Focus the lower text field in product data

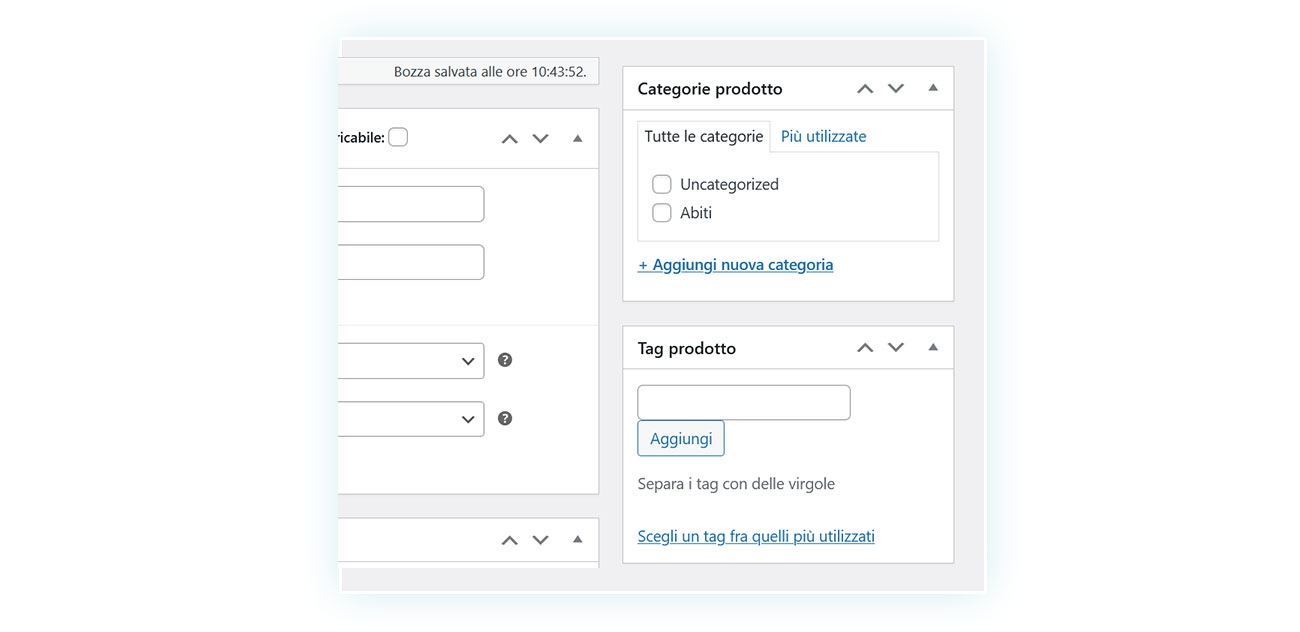[x=412, y=262]
